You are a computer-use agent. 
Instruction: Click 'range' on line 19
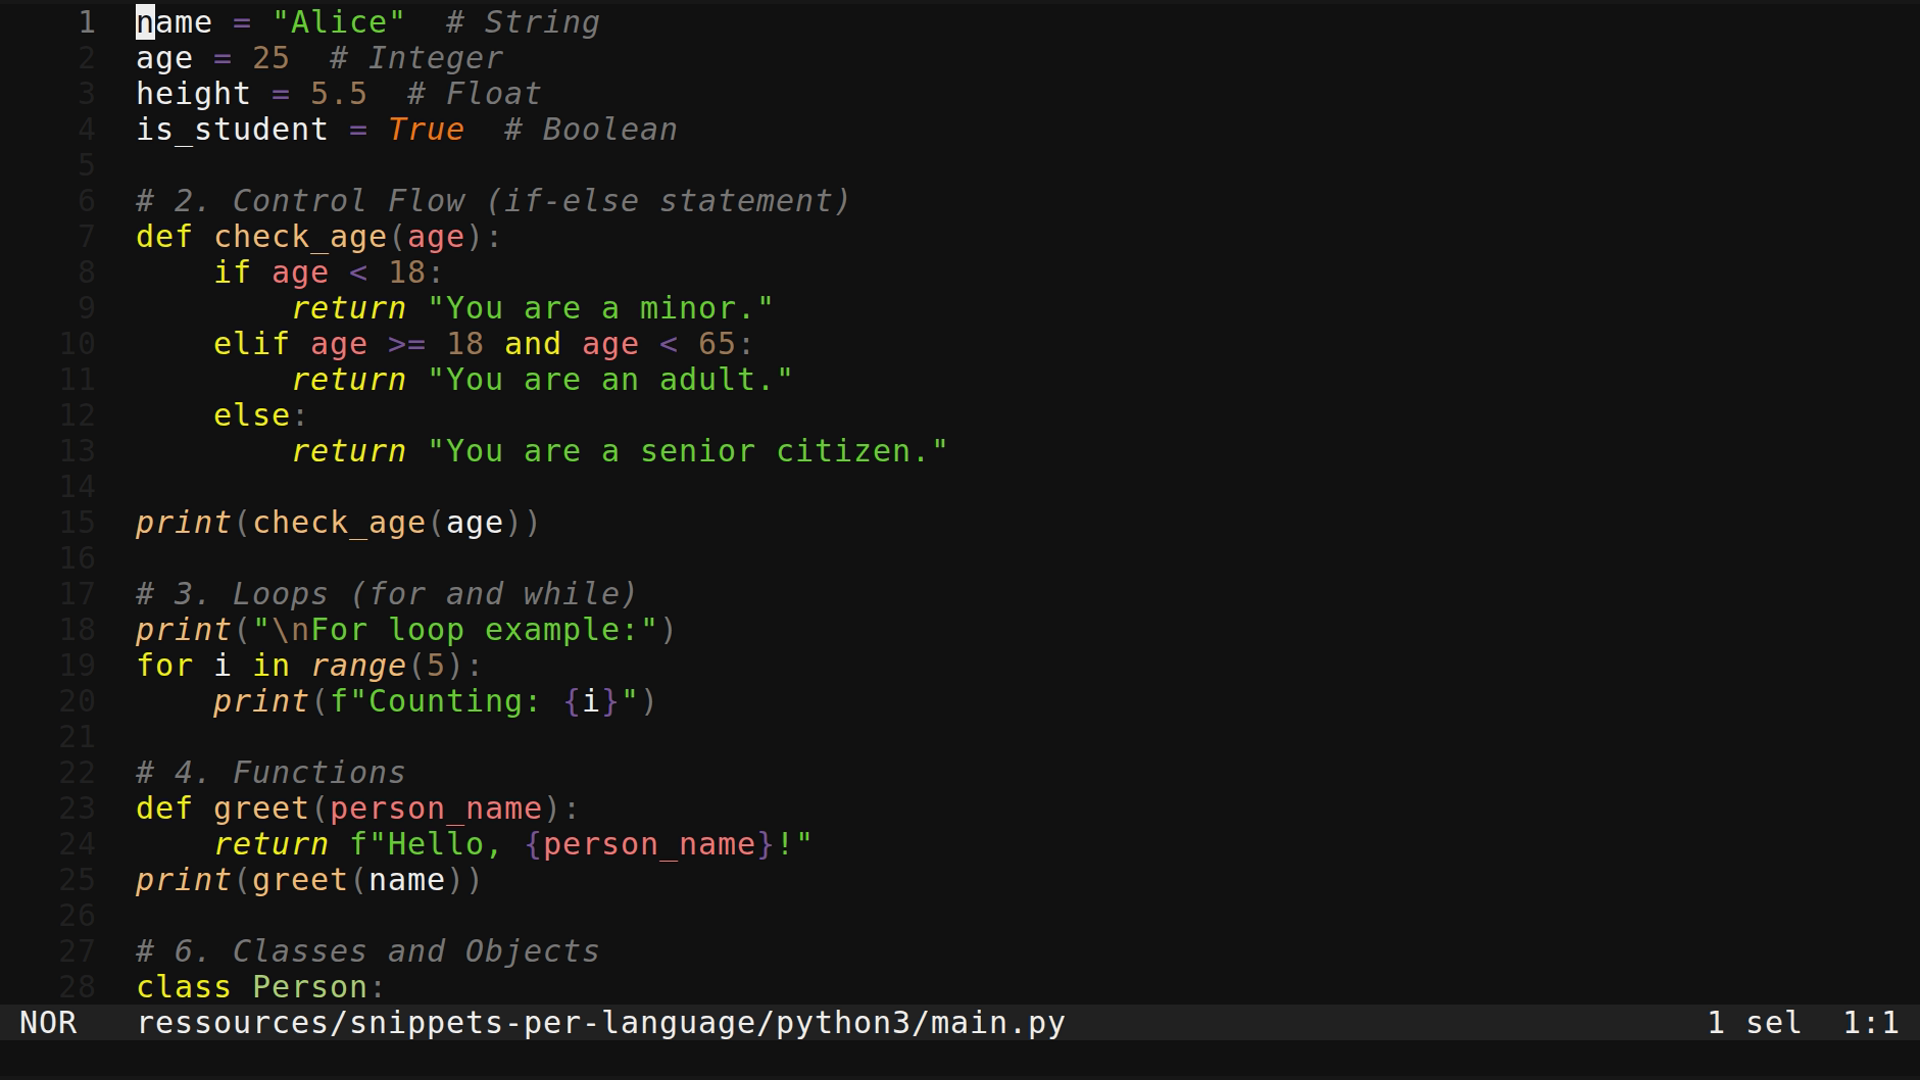pos(358,666)
